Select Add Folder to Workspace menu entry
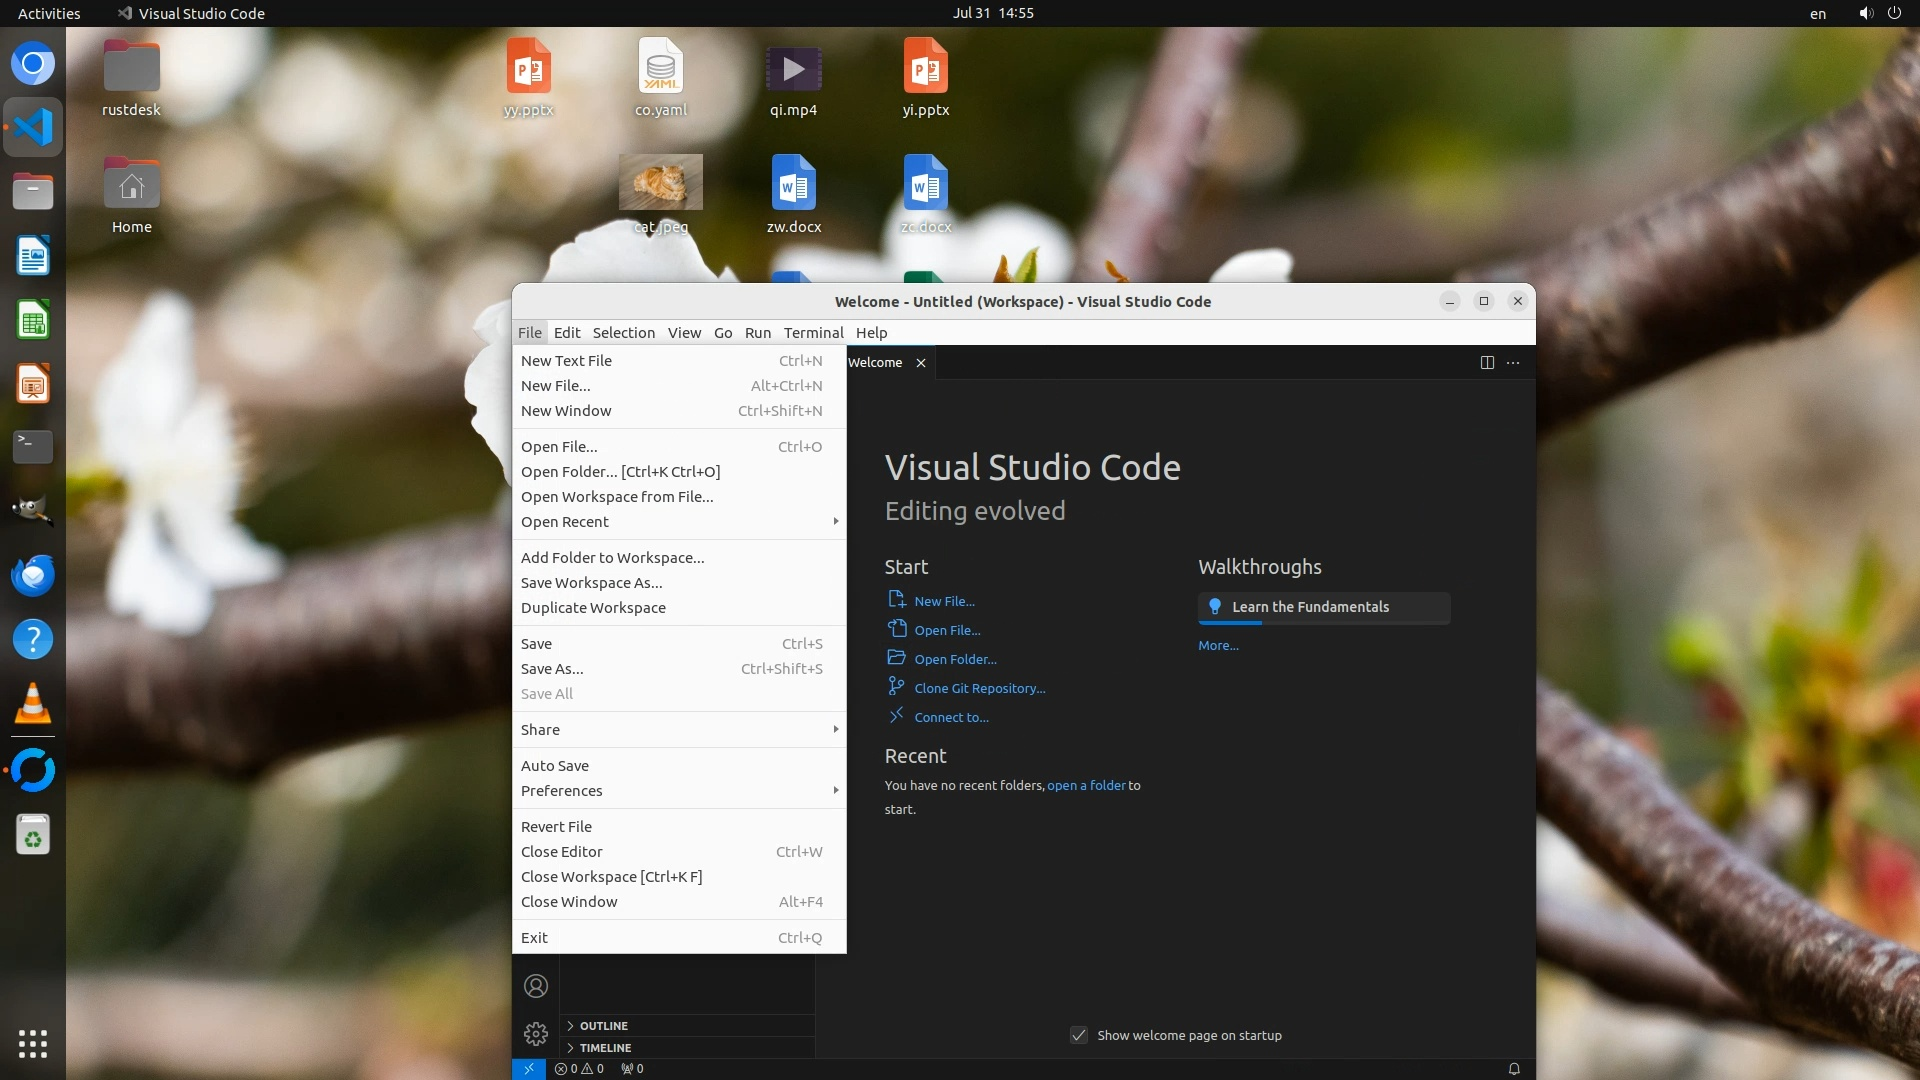This screenshot has width=1920, height=1080. click(612, 557)
